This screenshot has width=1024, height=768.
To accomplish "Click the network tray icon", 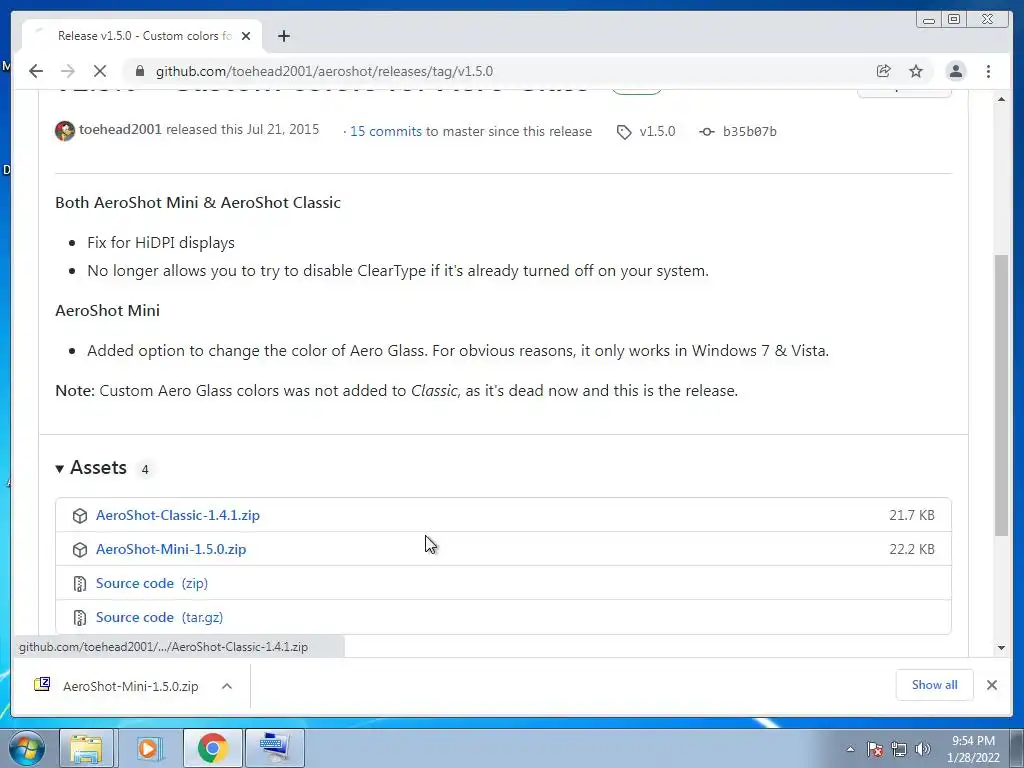I will click(899, 749).
